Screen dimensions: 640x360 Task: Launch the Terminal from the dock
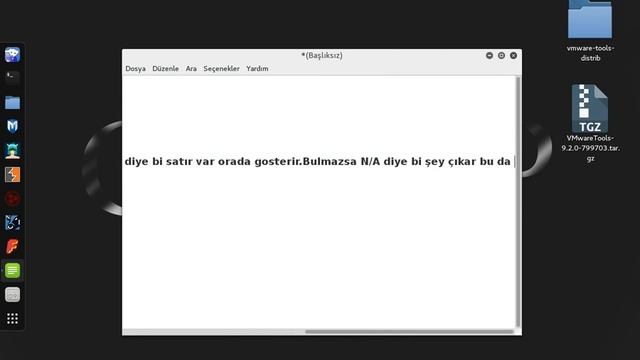12,78
